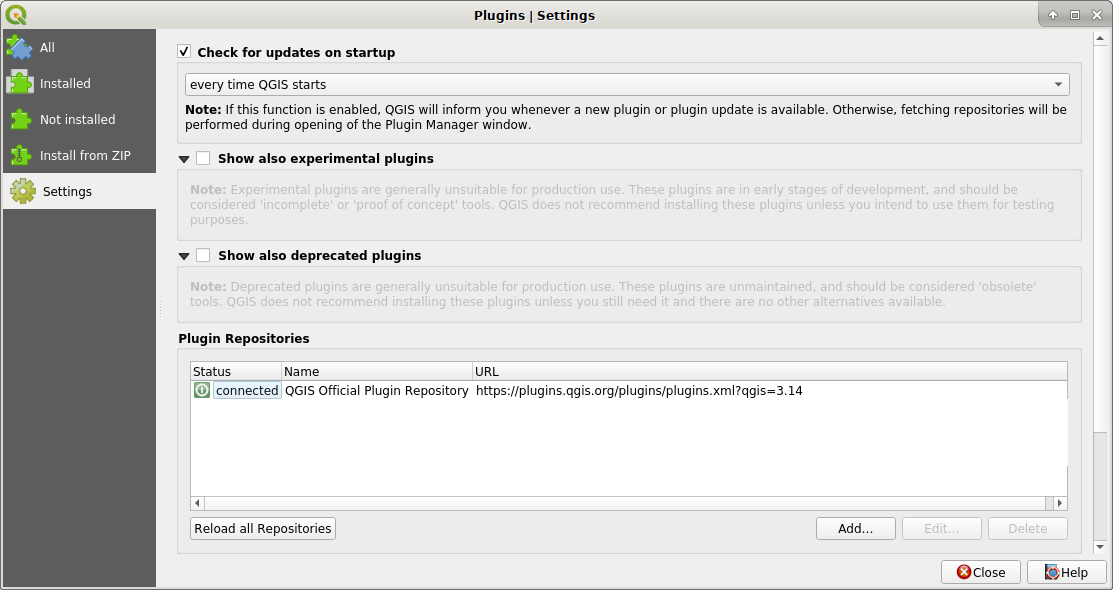Click the Close button
Image resolution: width=1113 pixels, height=590 pixels.
click(x=980, y=572)
